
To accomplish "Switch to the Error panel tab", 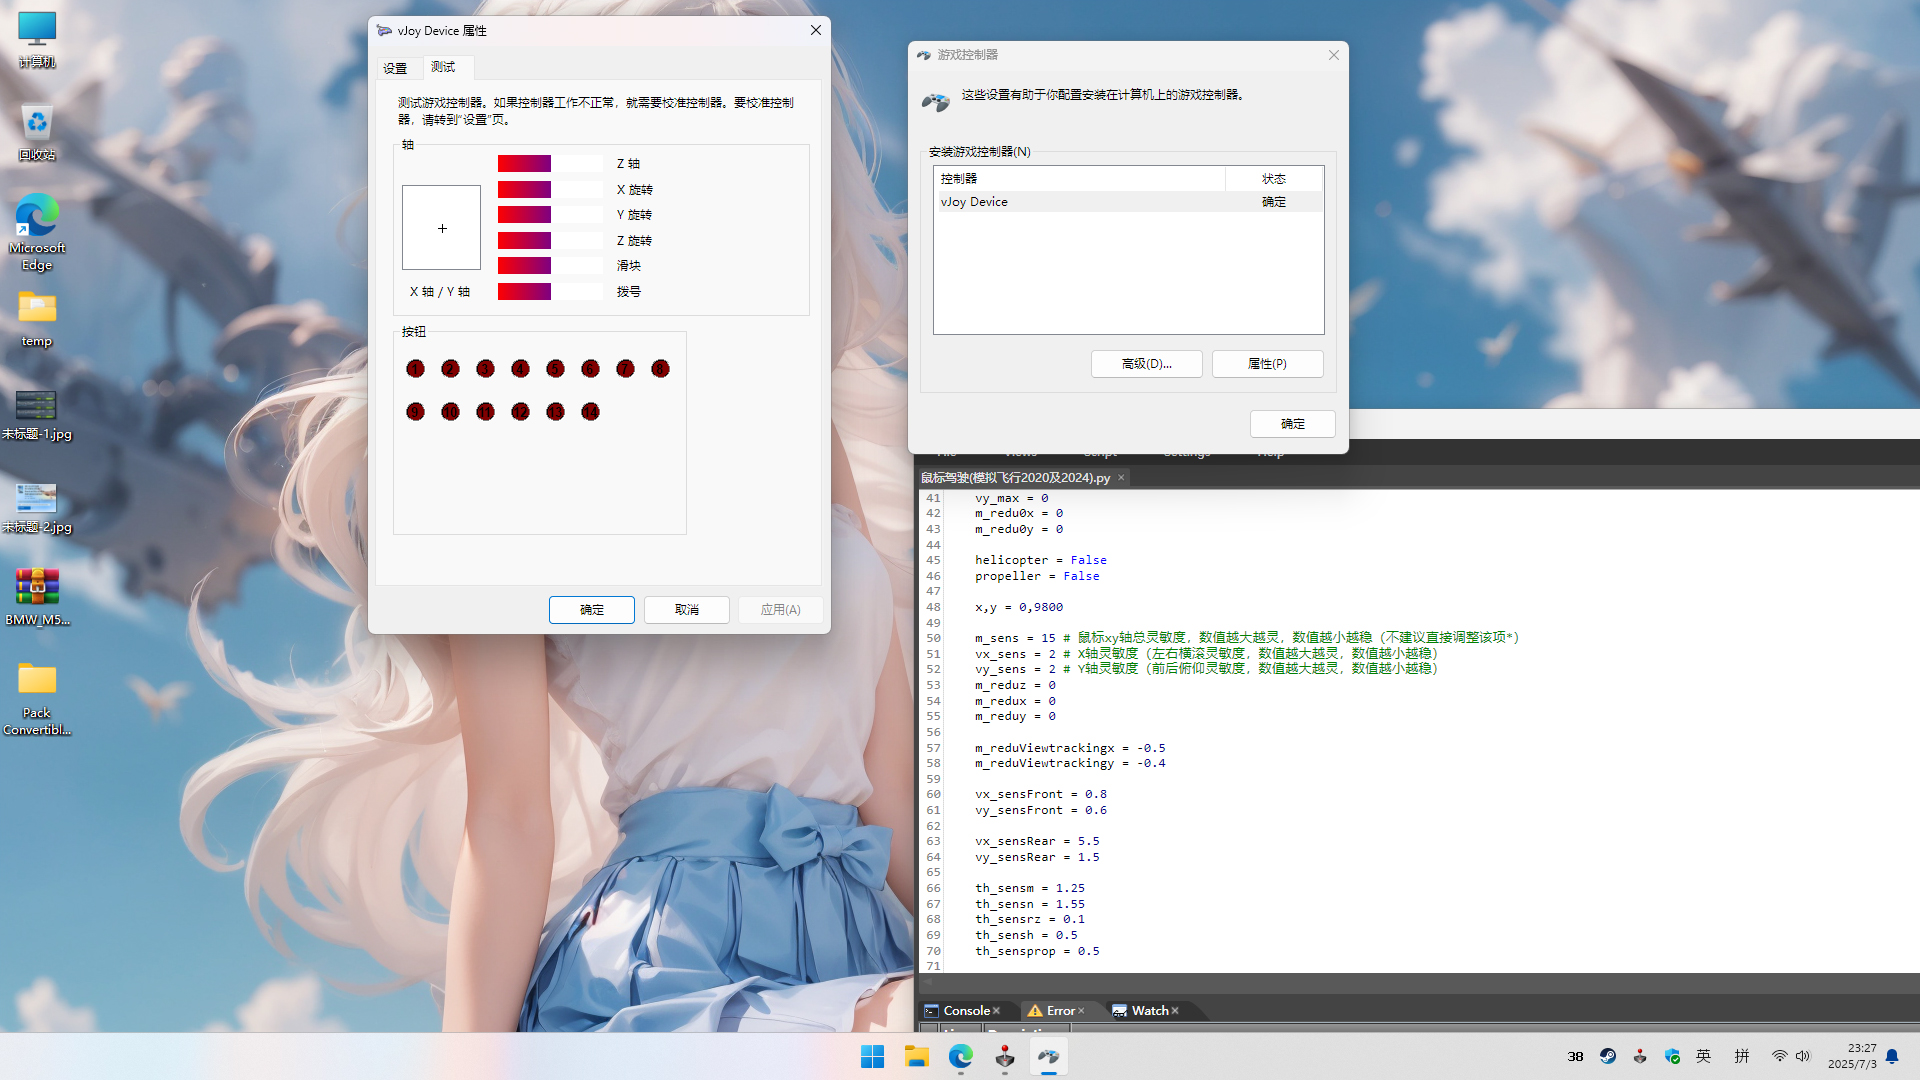I will [x=1060, y=1011].
